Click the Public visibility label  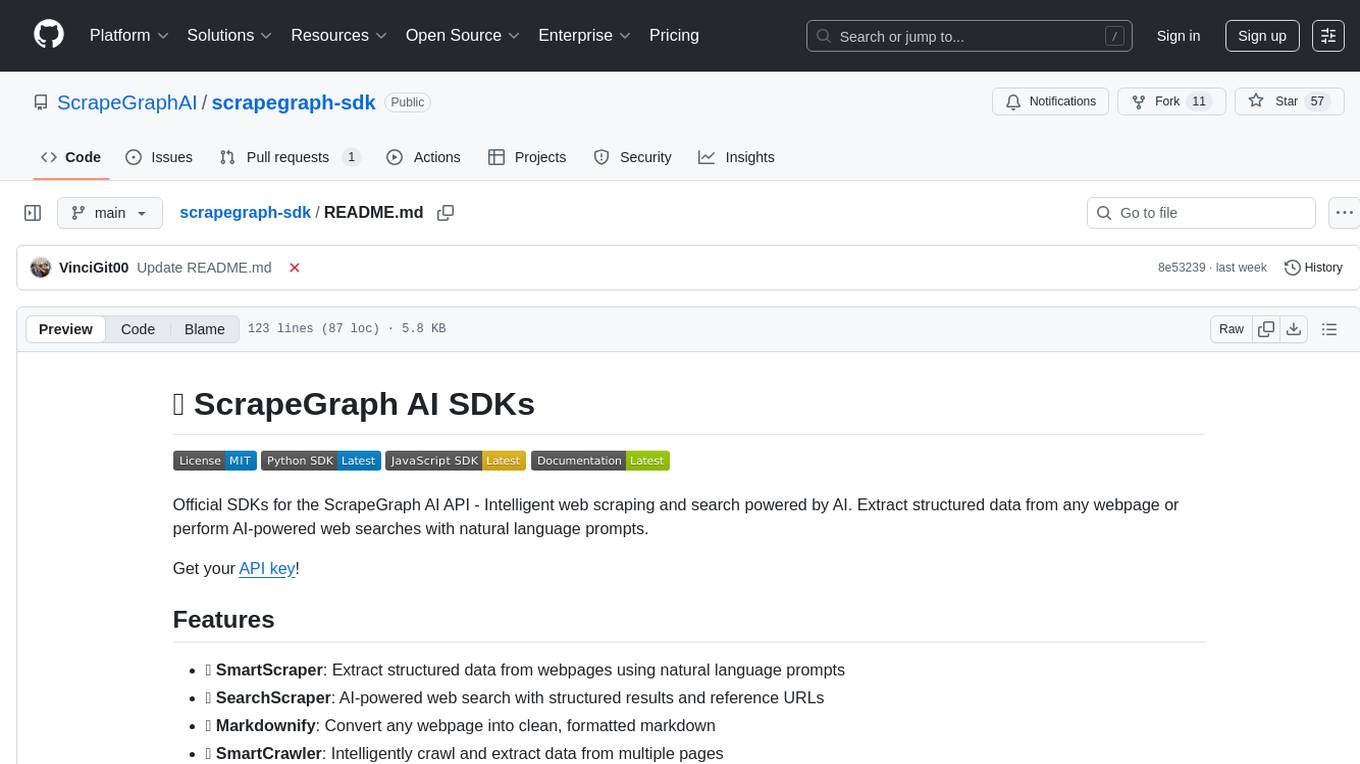(407, 102)
